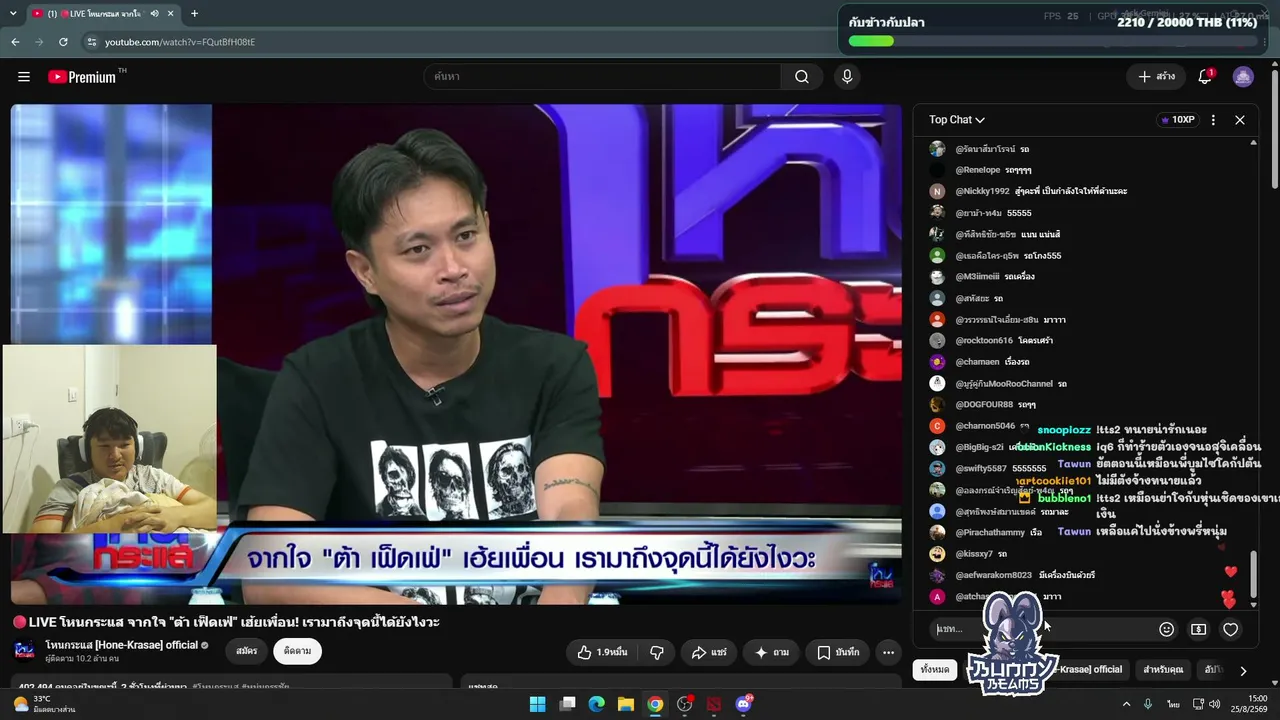Viewport: 1280px width, 720px height.
Task: Click the search magnifier button
Action: (802, 77)
